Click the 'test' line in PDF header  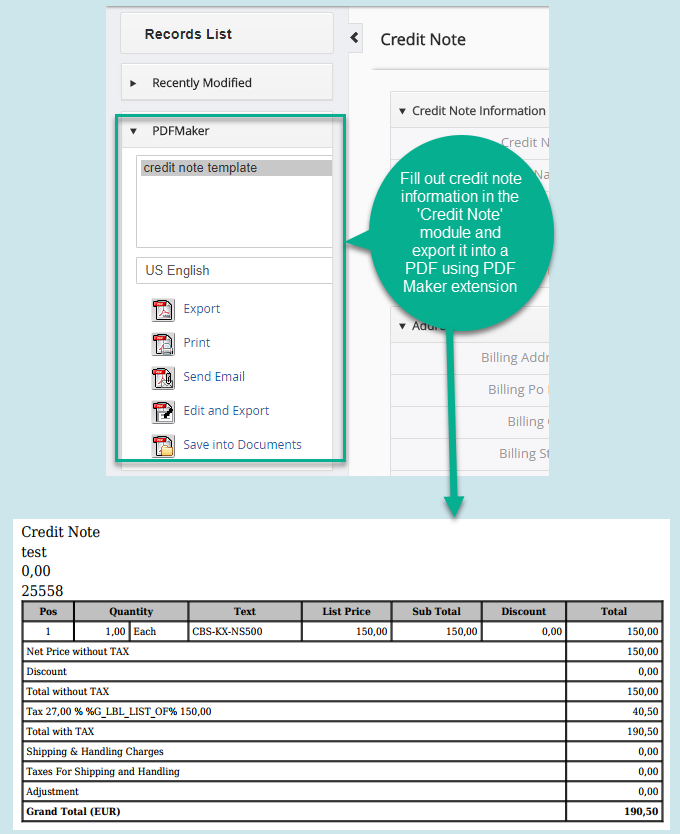[34, 552]
